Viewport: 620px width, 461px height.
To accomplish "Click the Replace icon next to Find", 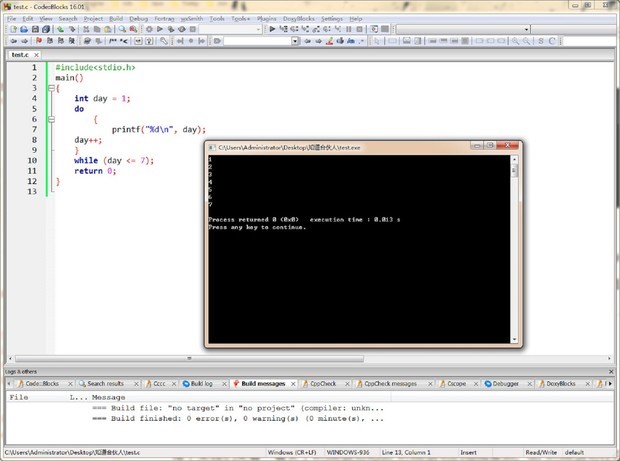I will pyautogui.click(x=133, y=29).
